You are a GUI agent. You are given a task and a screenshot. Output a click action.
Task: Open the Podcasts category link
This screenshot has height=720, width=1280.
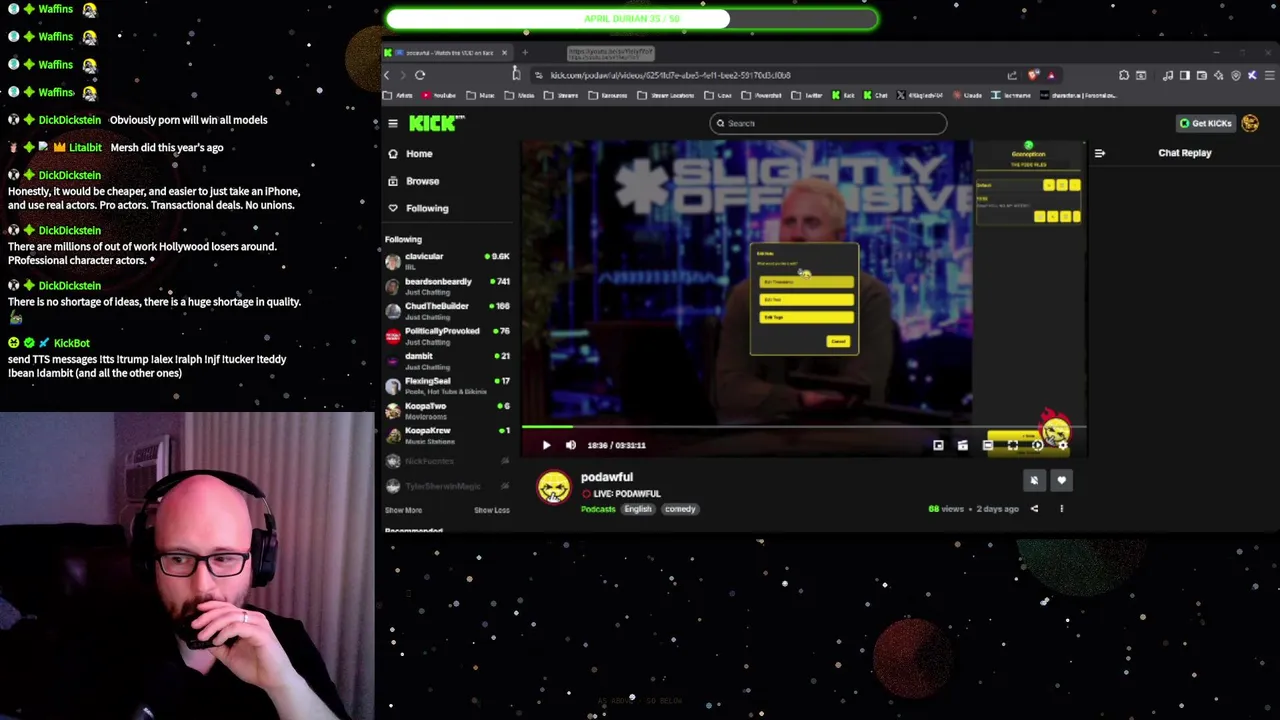(x=598, y=509)
